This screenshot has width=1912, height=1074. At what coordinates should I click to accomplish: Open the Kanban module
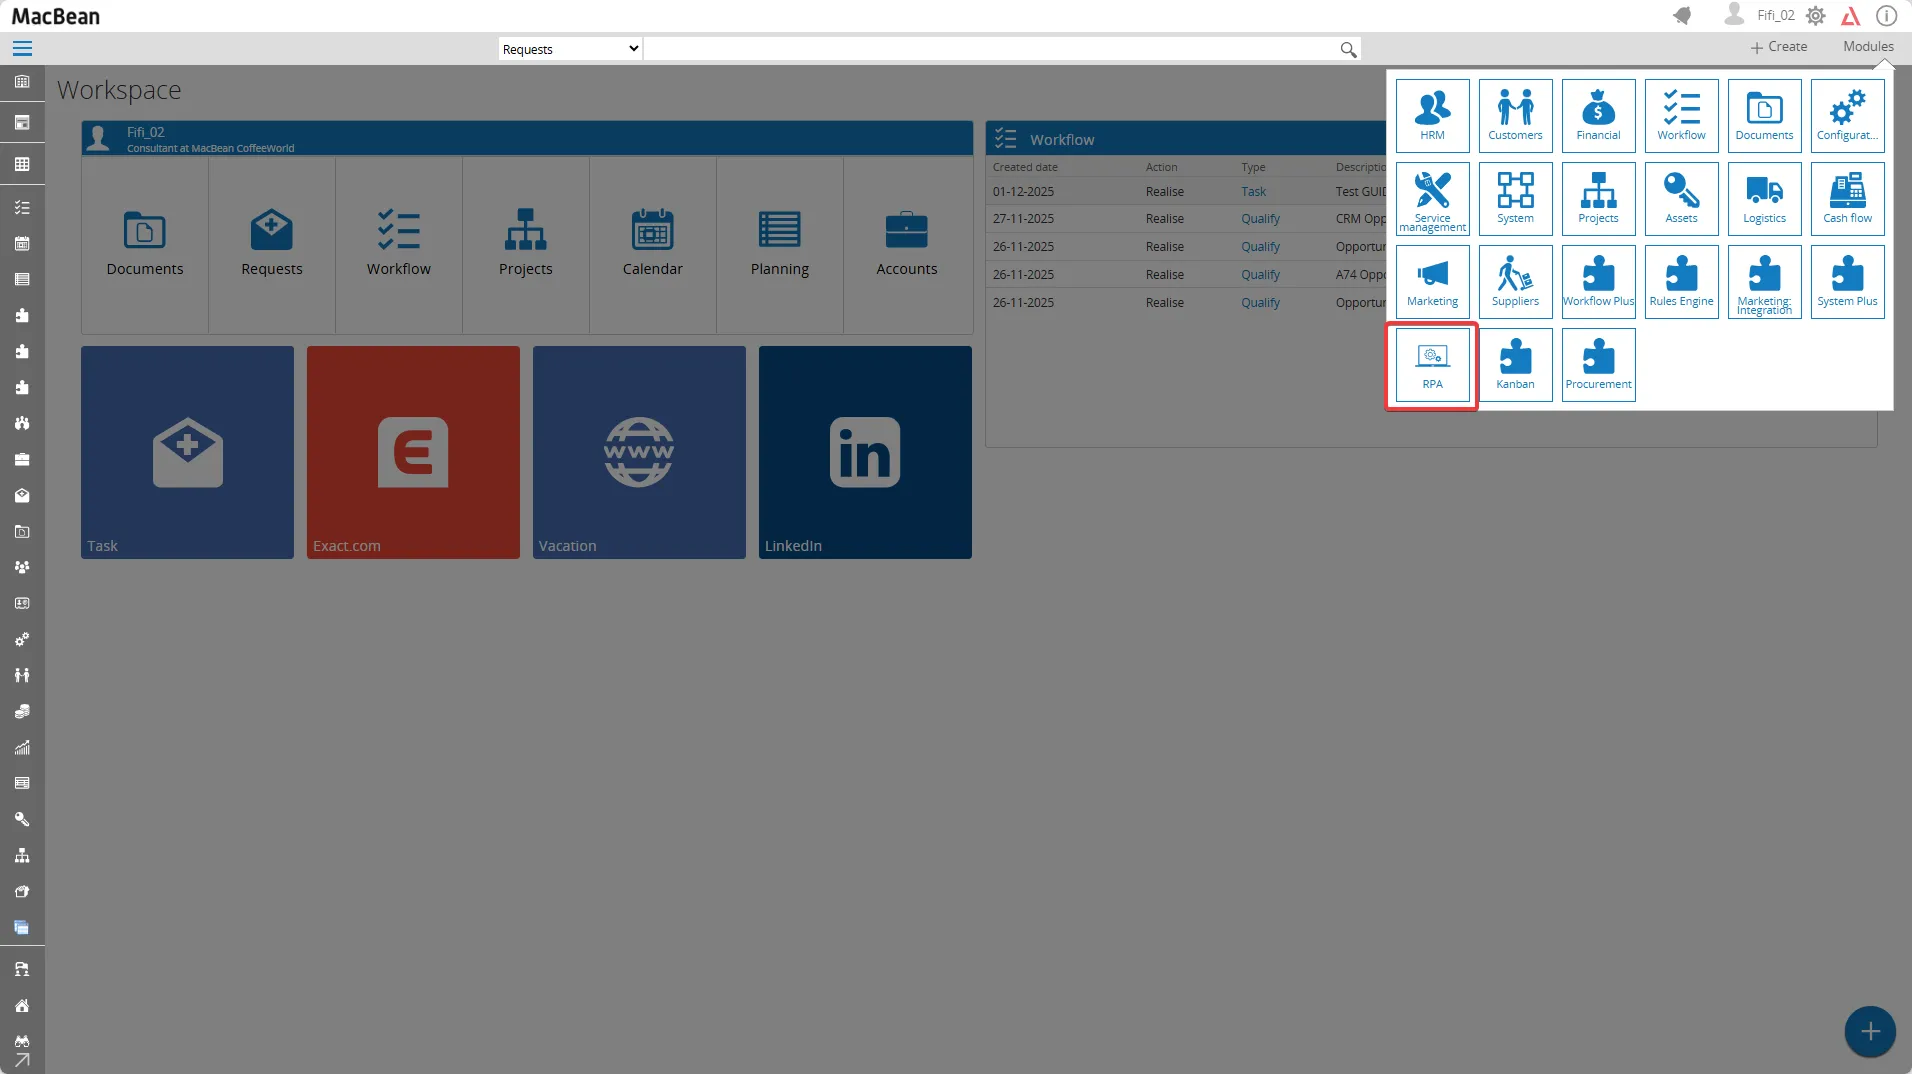pyautogui.click(x=1515, y=365)
